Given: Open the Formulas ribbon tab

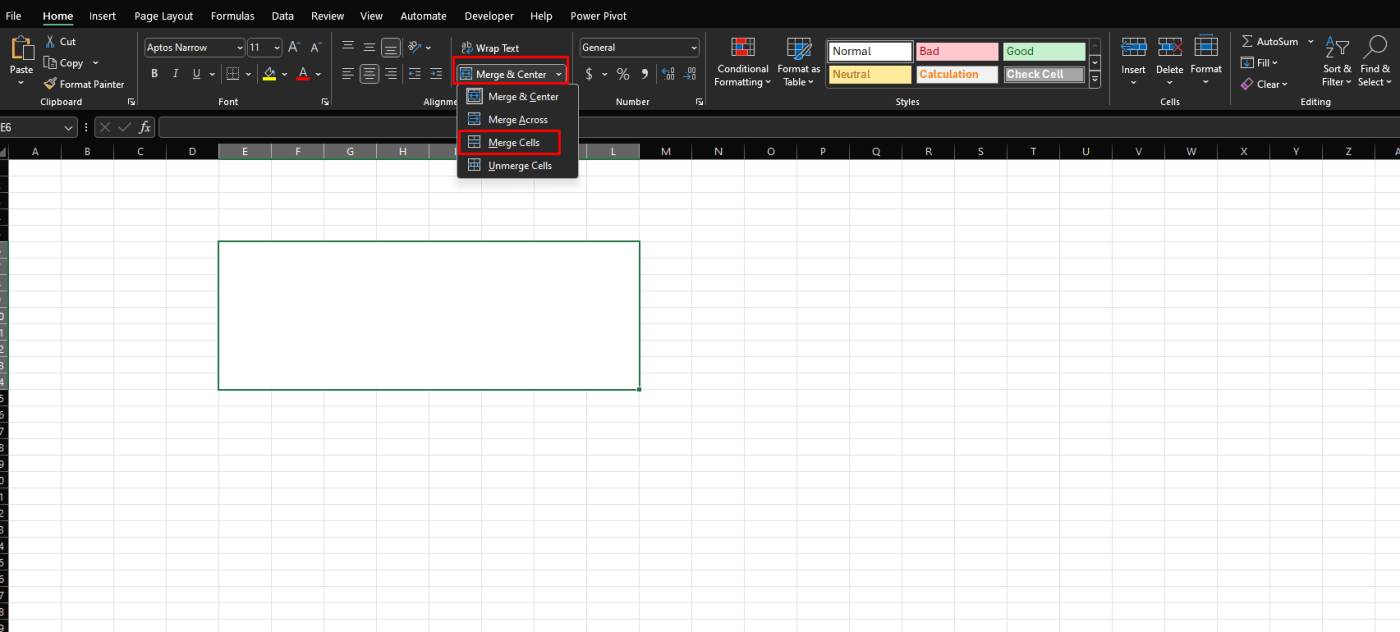Looking at the screenshot, I should click(232, 16).
